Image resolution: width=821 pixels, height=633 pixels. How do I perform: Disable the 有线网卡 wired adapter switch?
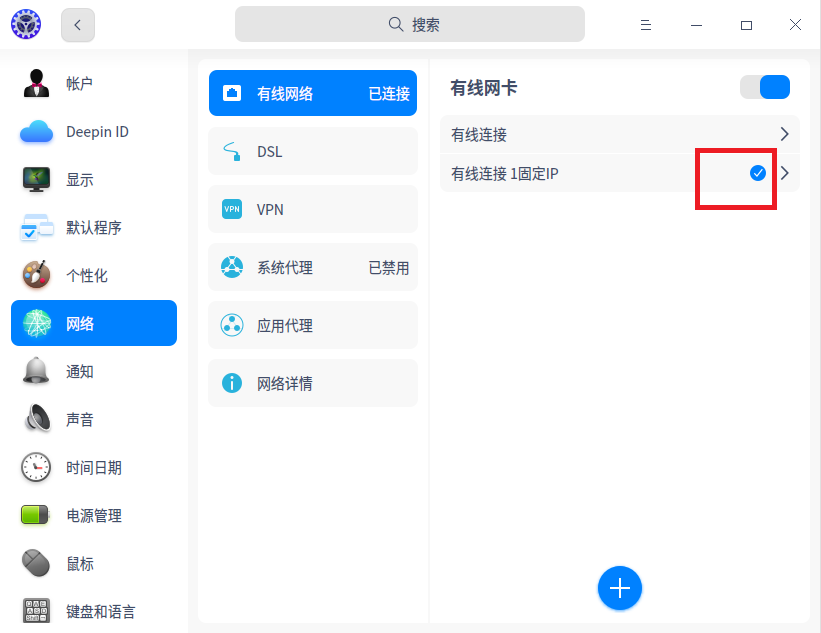pyautogui.click(x=764, y=87)
